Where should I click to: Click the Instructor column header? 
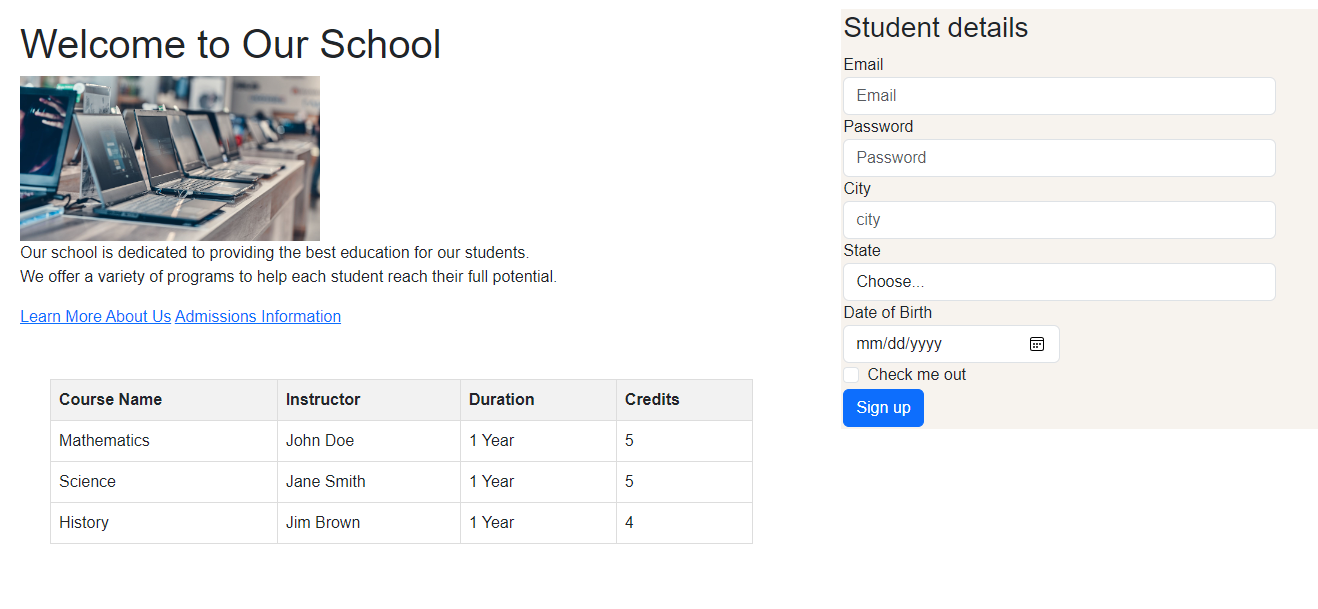[x=323, y=400]
